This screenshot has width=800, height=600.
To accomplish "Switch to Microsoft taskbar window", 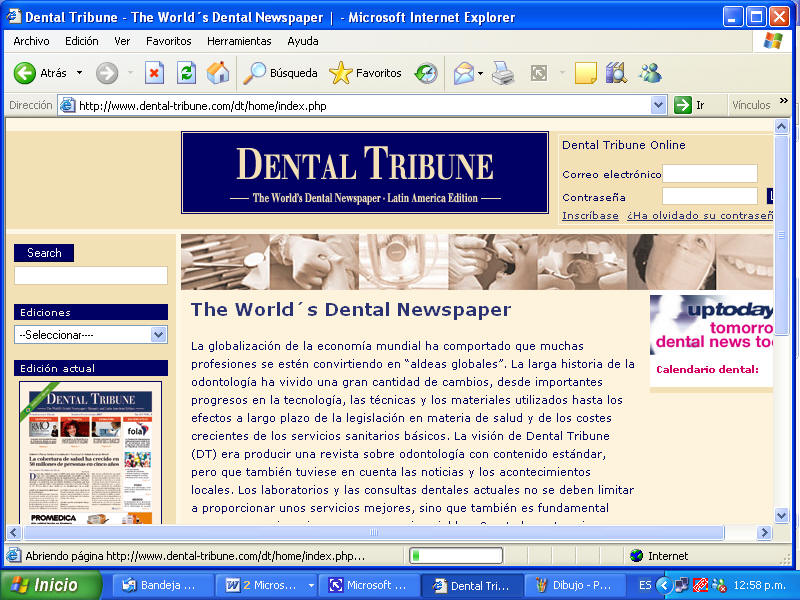I will [369, 585].
